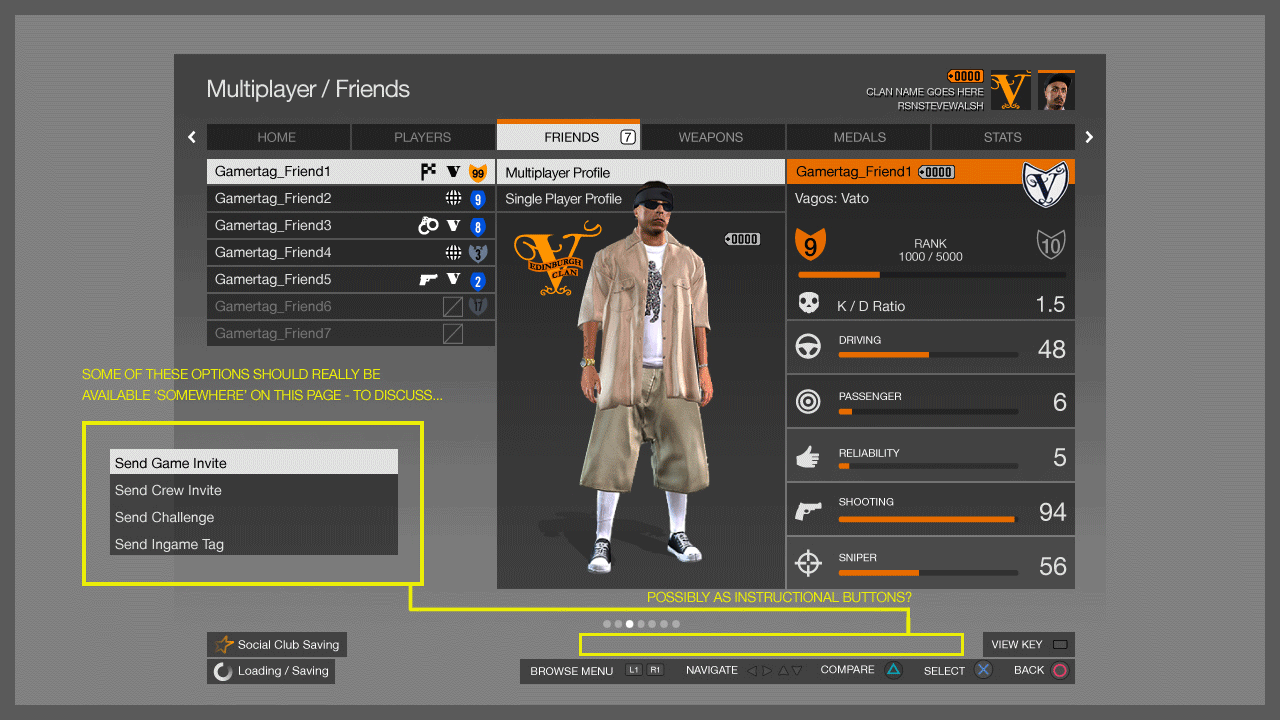This screenshot has width=1280, height=720.
Task: Click the Rank progress bar
Action: click(931, 274)
